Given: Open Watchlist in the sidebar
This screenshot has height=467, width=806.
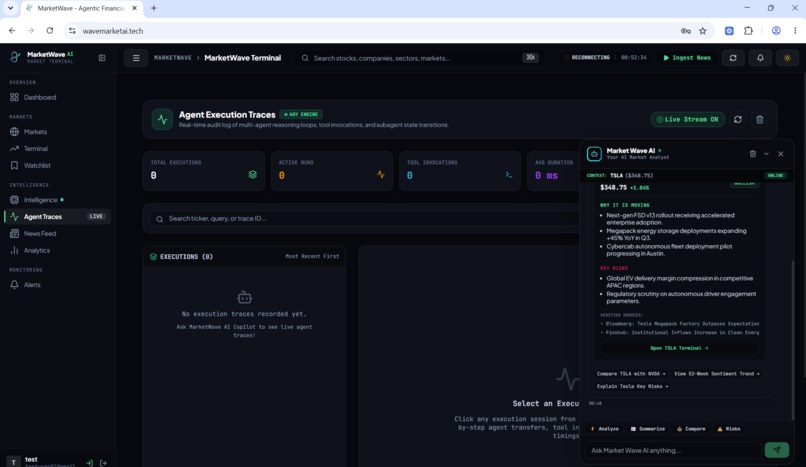Looking at the screenshot, I should click(x=58, y=165).
